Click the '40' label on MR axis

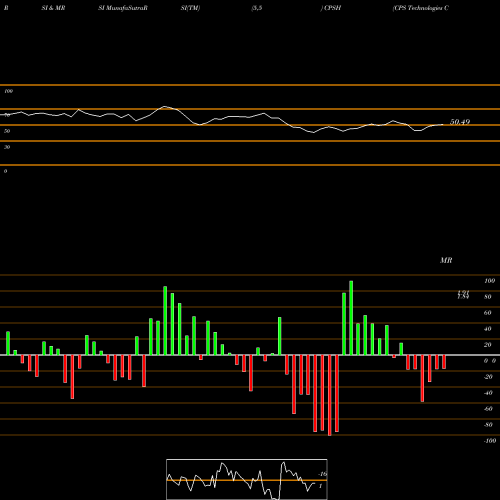(x=488, y=329)
